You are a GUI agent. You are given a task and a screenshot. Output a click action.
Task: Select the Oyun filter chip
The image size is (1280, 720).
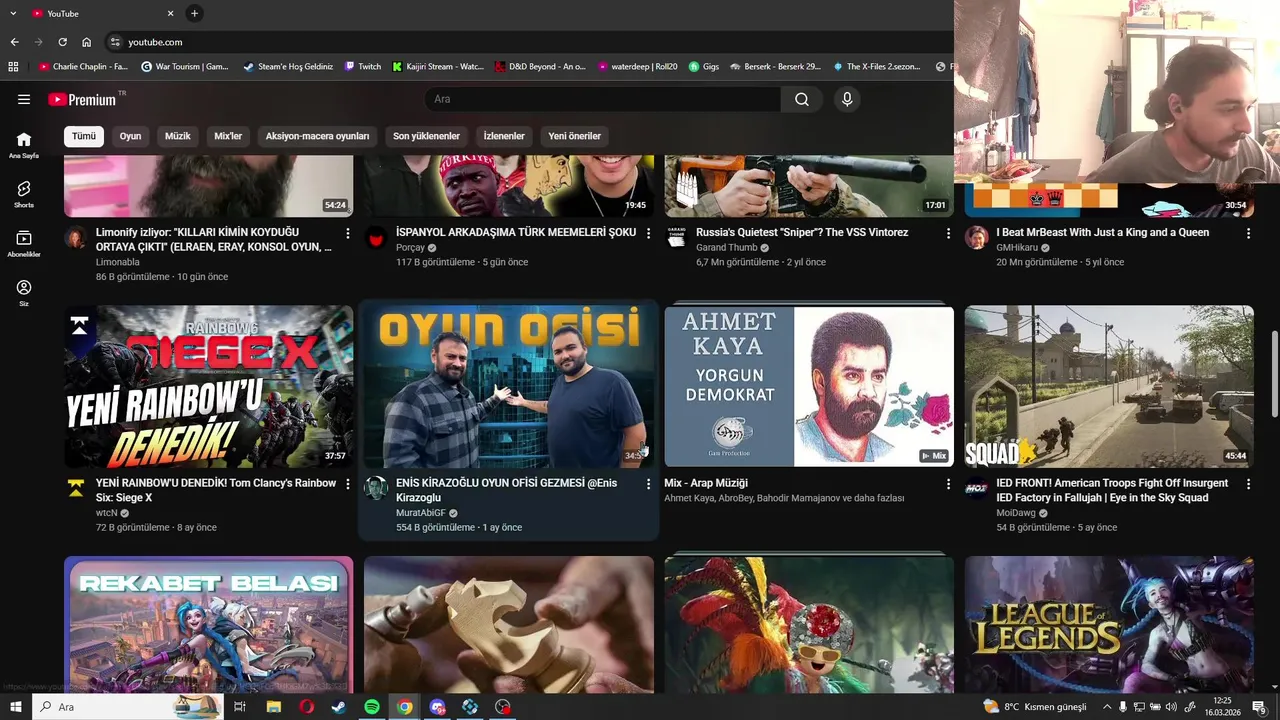click(x=131, y=136)
